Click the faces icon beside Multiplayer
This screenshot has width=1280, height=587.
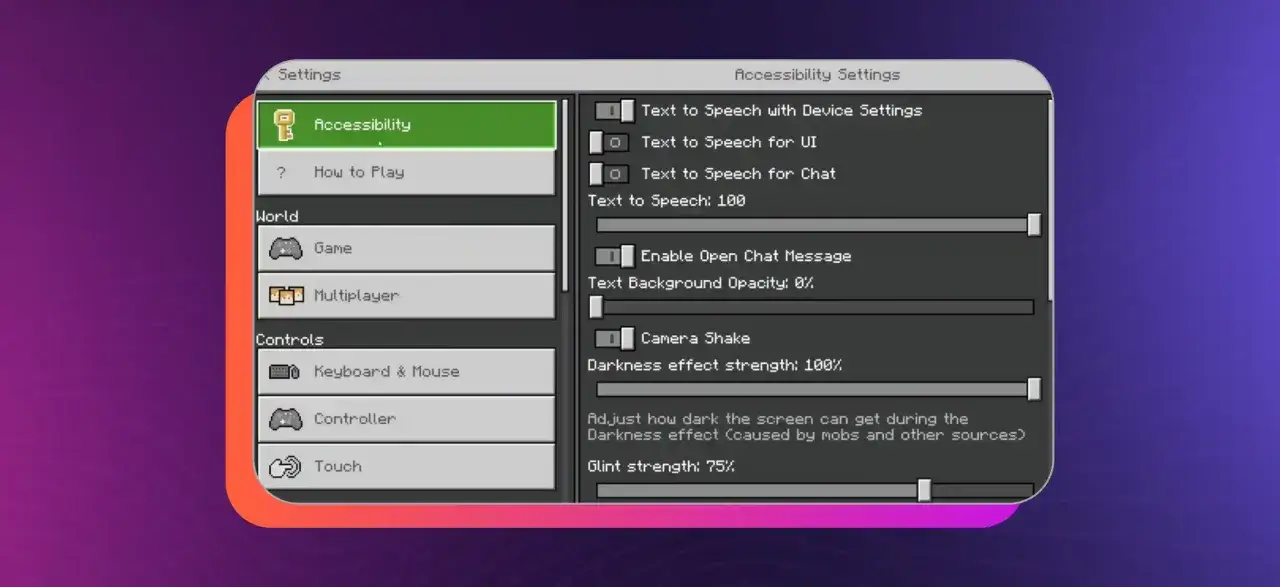pos(286,296)
